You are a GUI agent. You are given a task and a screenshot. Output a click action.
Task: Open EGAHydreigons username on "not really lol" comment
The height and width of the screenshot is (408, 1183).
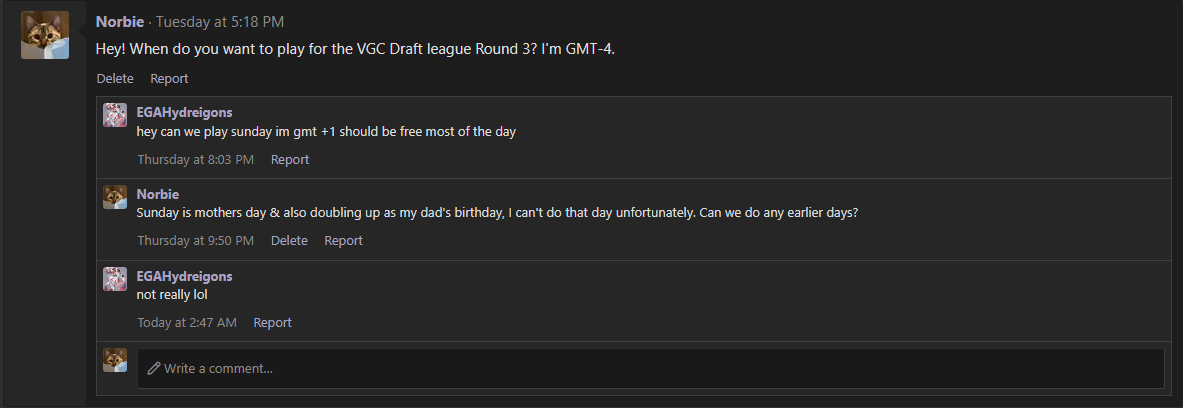tap(184, 276)
